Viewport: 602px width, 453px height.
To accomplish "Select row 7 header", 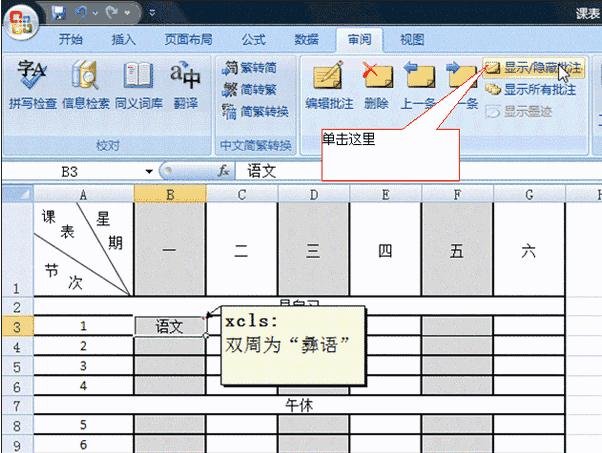I will click(18, 405).
